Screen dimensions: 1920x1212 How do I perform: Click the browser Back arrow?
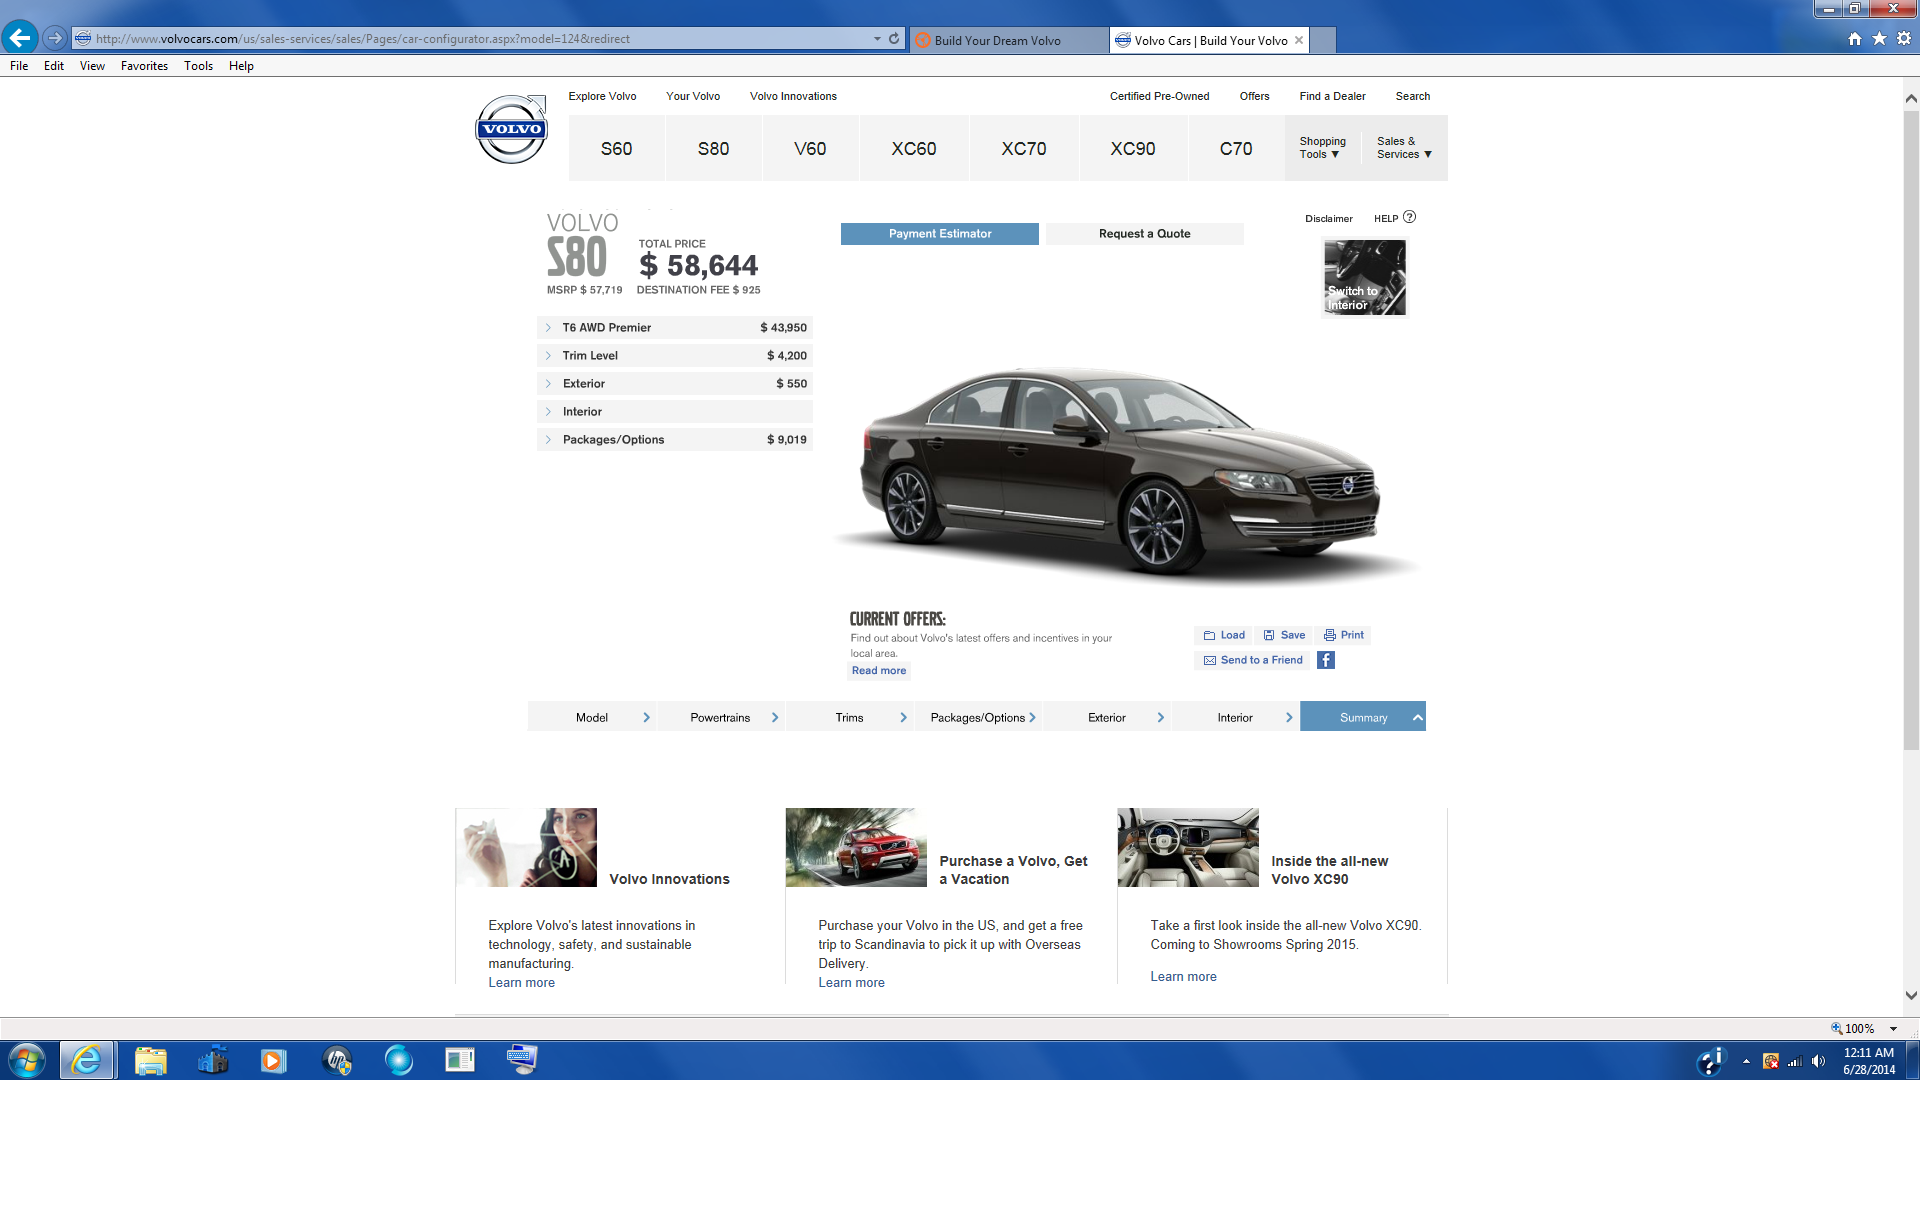[20, 38]
